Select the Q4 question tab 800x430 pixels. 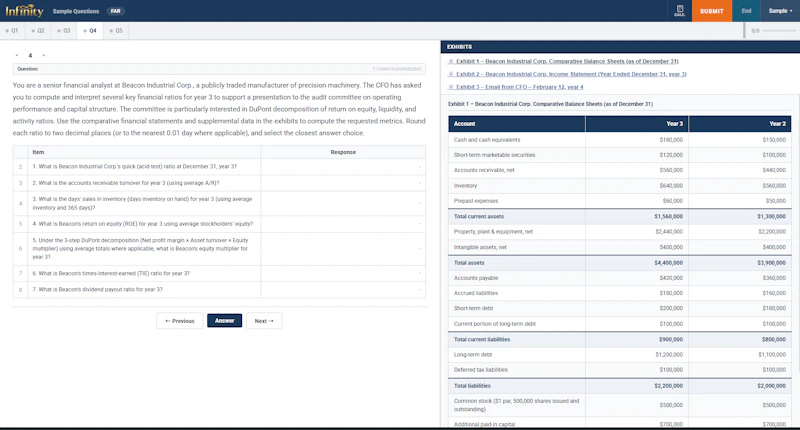(x=90, y=31)
